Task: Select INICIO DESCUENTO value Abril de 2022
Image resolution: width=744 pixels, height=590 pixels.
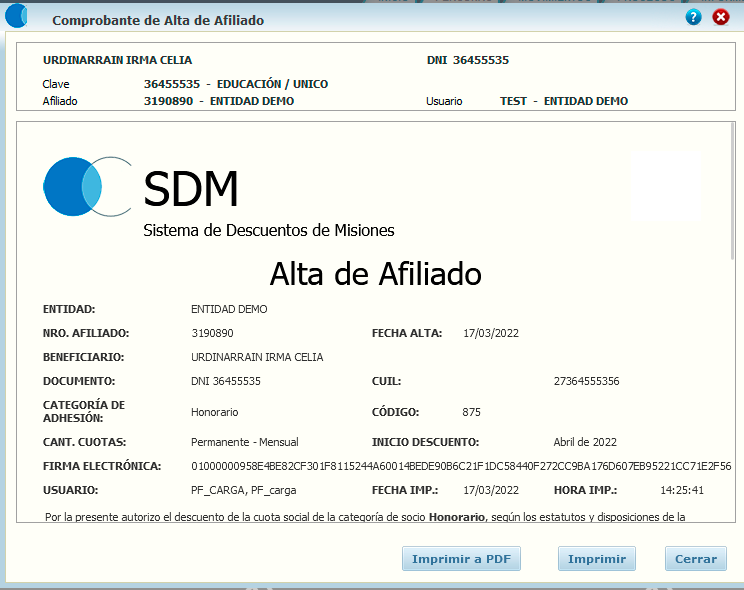Action: pyautogui.click(x=585, y=442)
